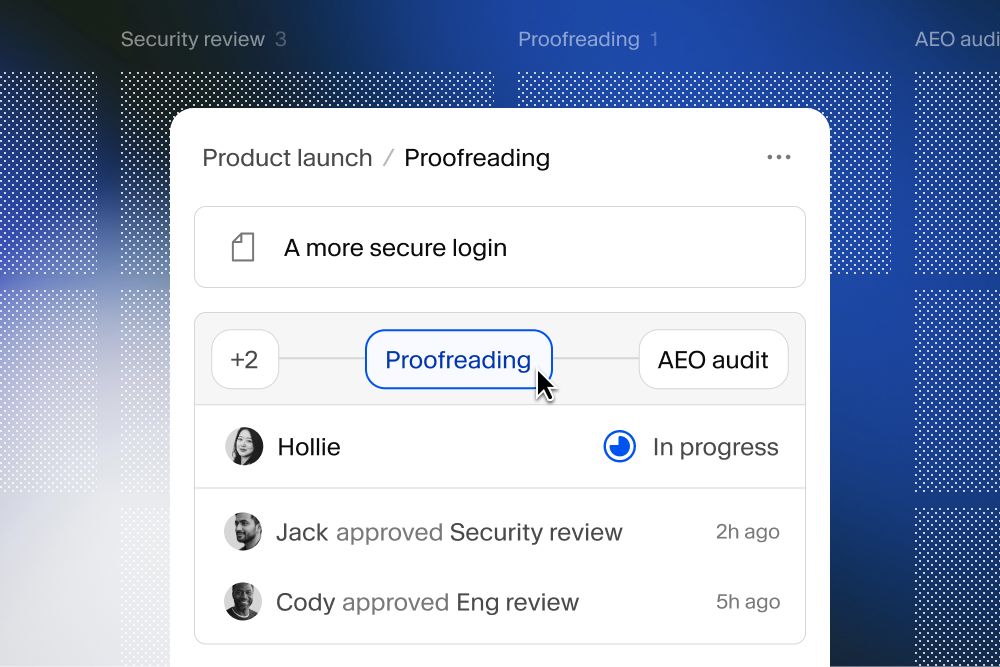Open the Security review column header

coord(193,39)
